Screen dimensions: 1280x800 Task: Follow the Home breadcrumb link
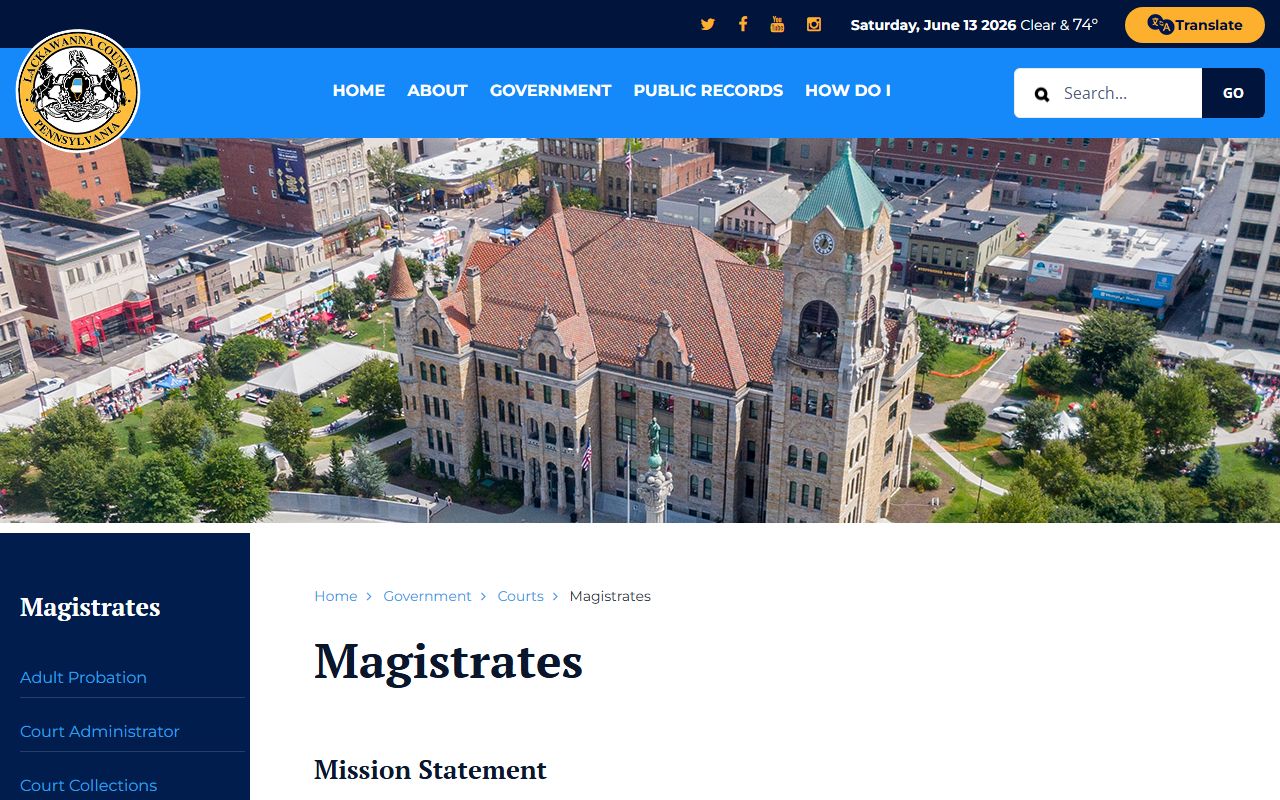pyautogui.click(x=336, y=596)
